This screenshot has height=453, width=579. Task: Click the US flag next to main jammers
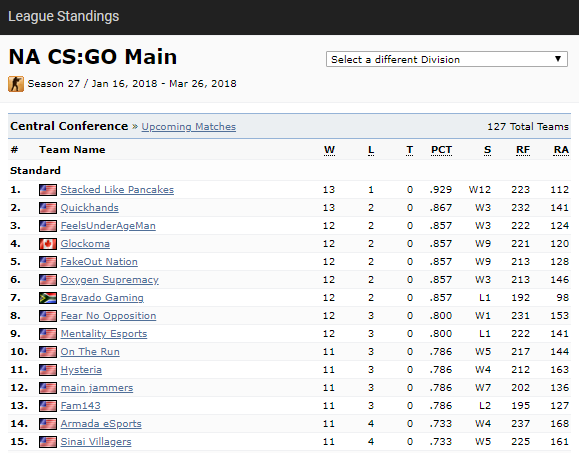[x=48, y=388]
